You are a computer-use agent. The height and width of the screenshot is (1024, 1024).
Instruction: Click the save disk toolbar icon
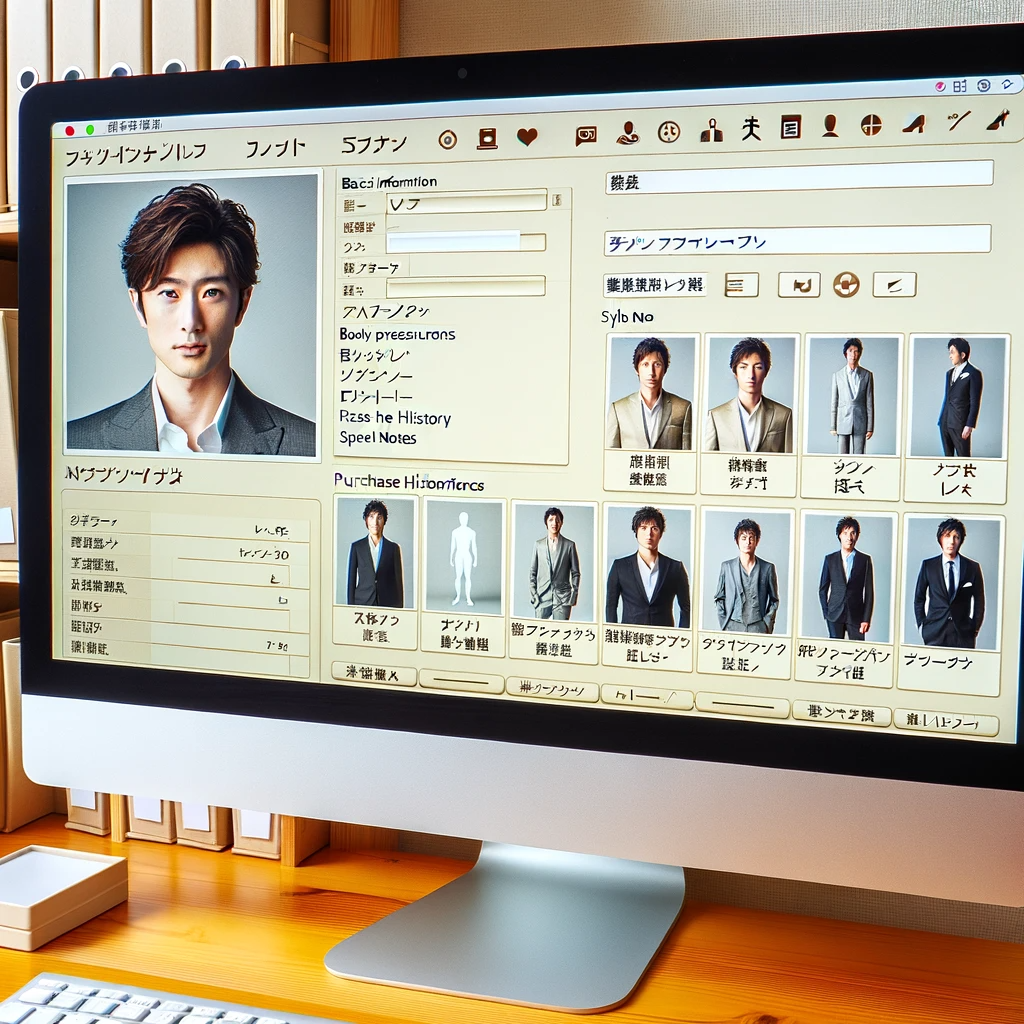click(487, 138)
